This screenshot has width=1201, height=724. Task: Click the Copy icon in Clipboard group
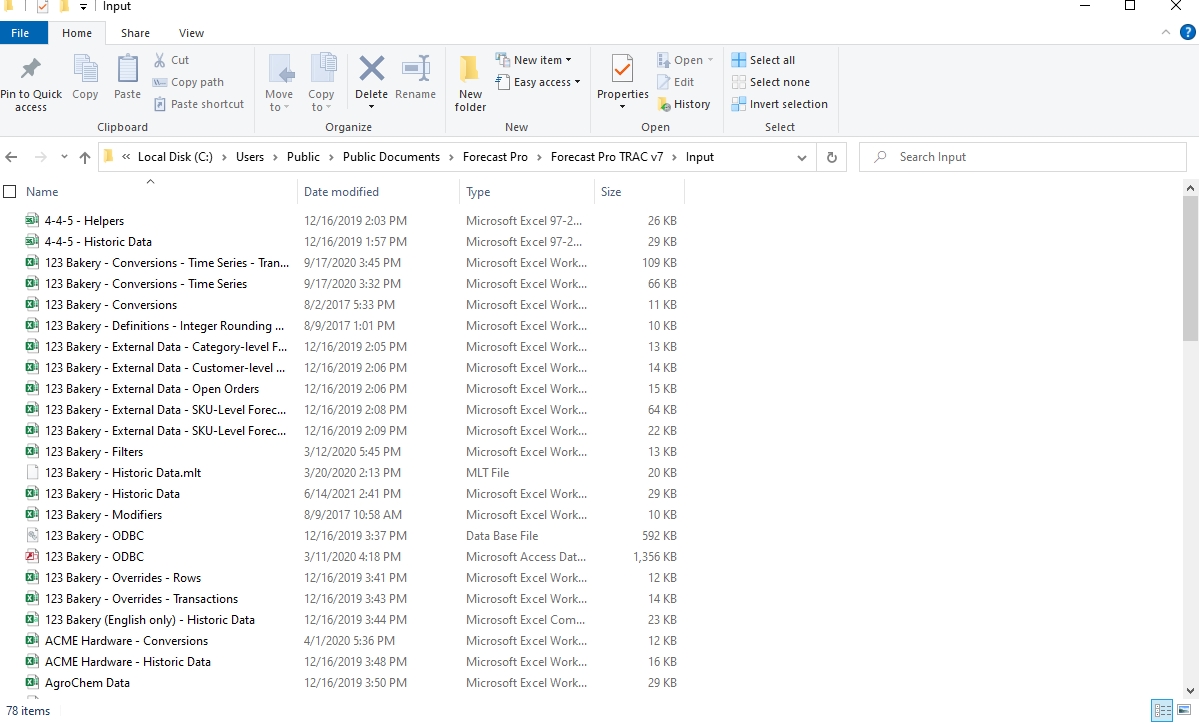point(85,69)
